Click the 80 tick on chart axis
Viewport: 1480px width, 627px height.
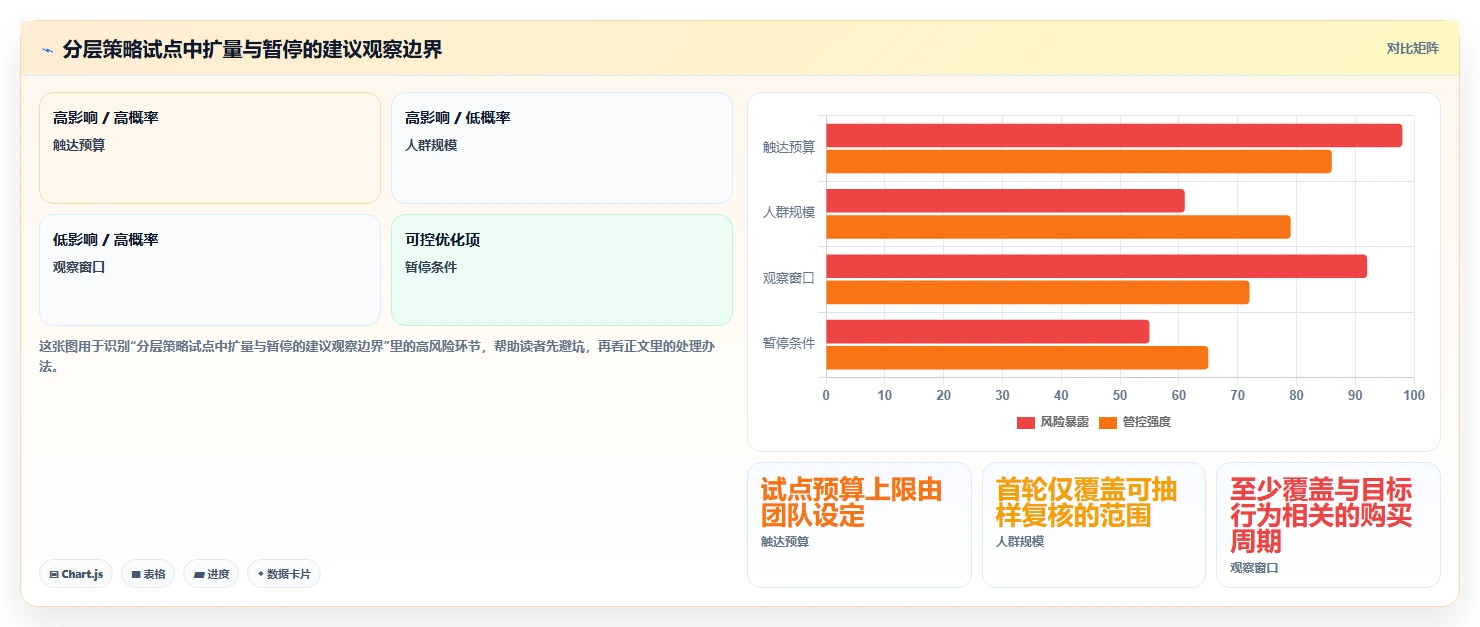click(x=1296, y=395)
